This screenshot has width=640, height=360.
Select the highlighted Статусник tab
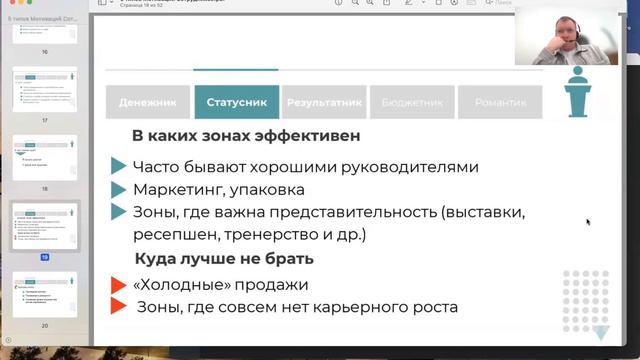(237, 102)
